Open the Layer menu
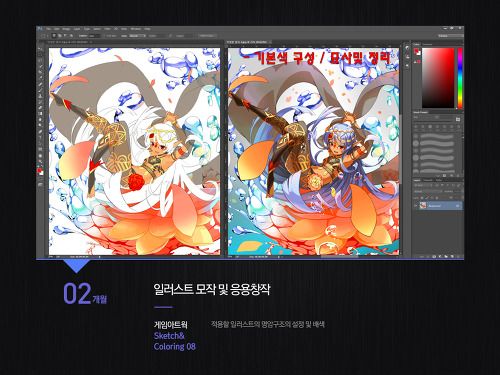Screen dimensions: 500x375 pos(77,29)
